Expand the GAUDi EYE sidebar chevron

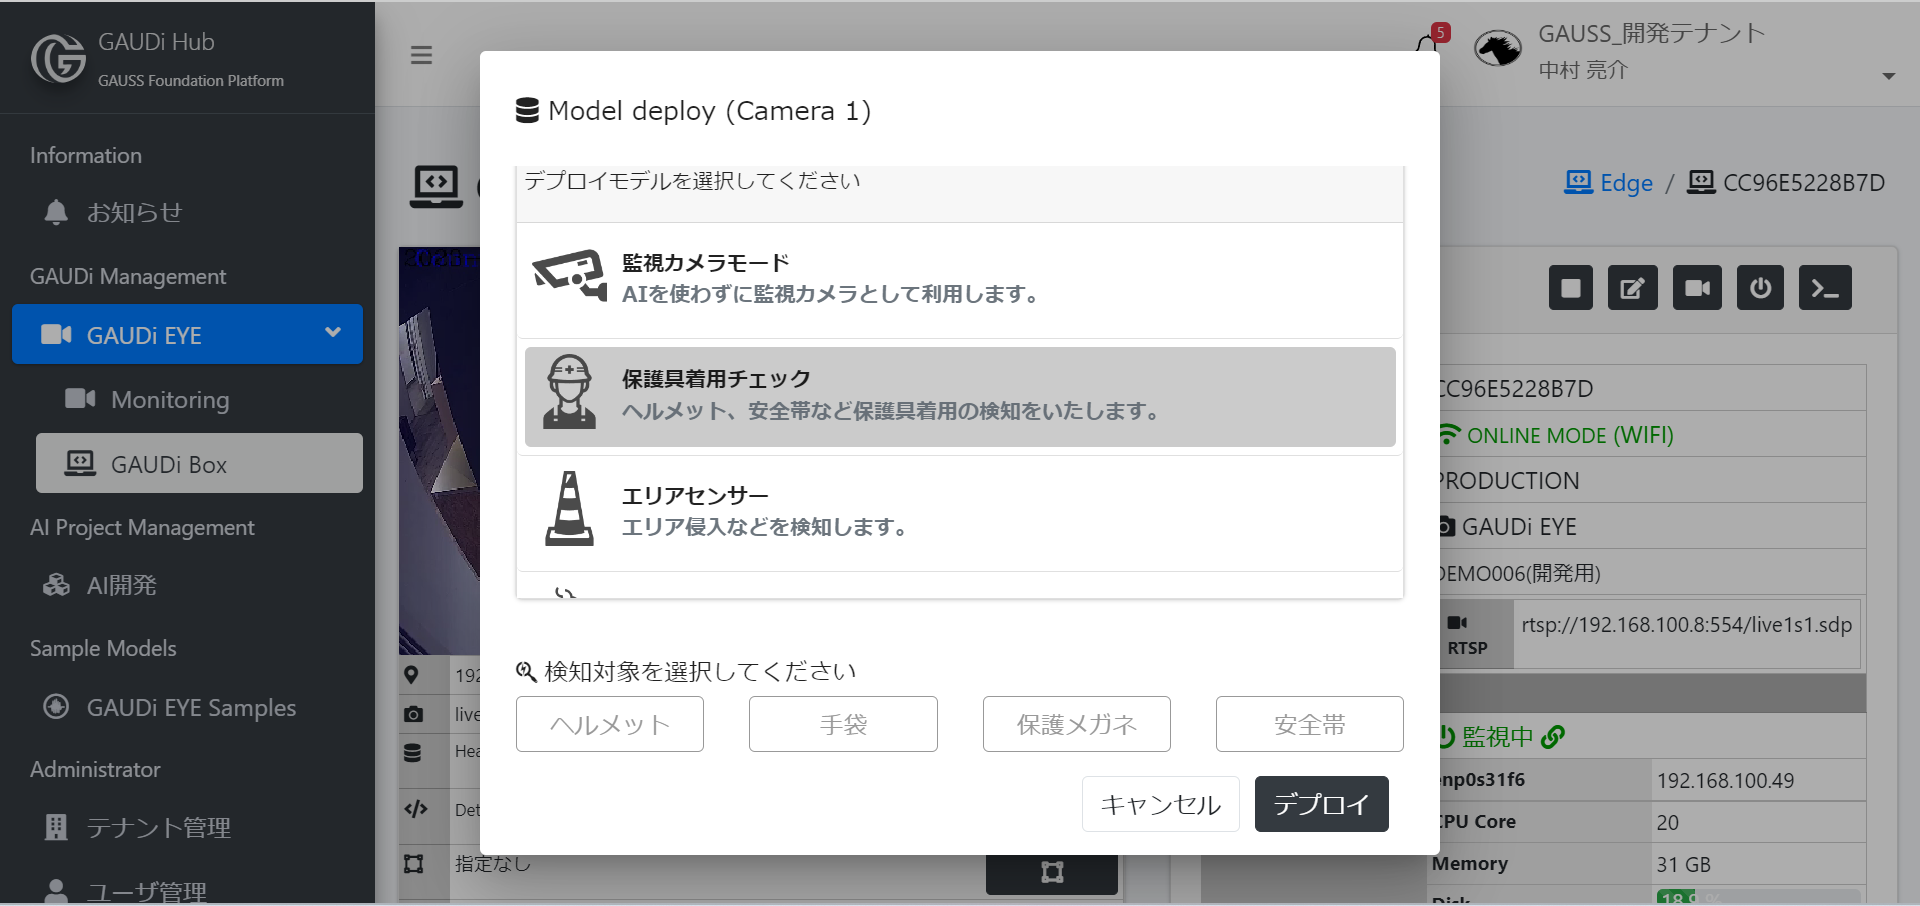(x=333, y=333)
